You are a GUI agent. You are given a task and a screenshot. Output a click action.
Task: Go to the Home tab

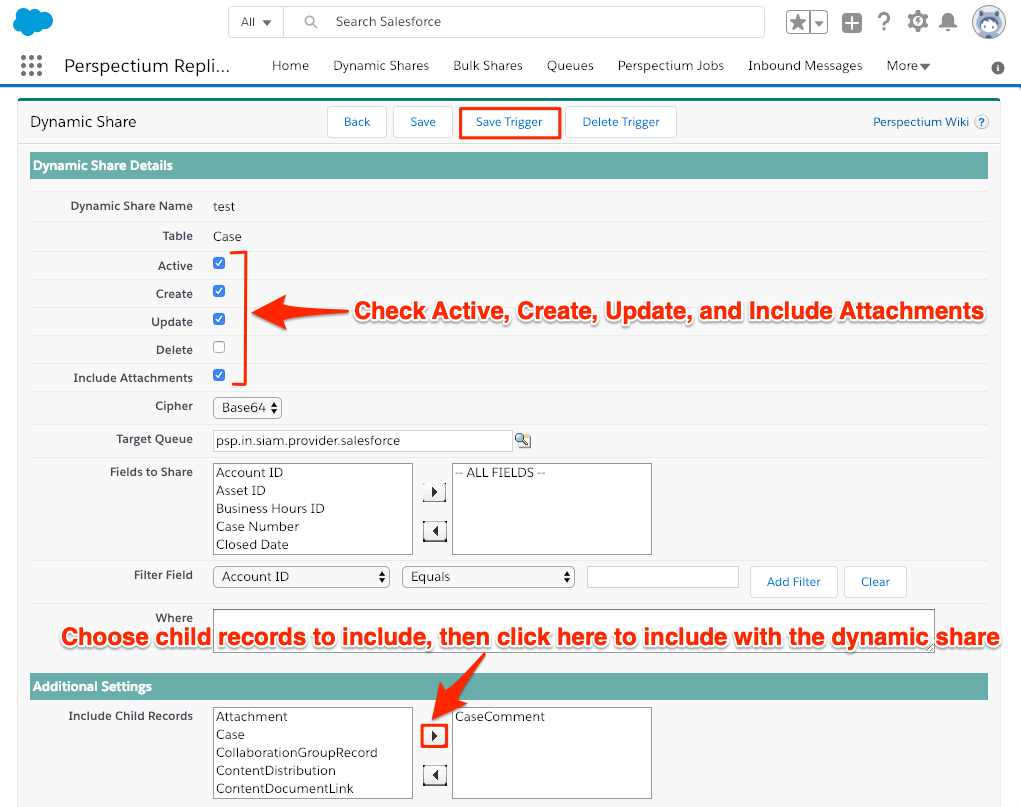point(290,66)
